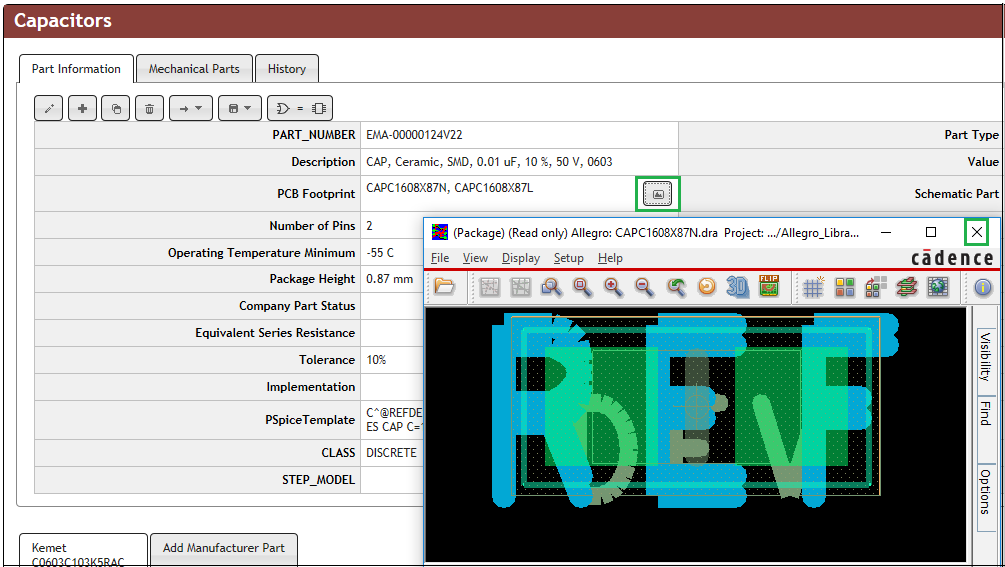This screenshot has width=1005, height=567.
Task: Open the Display menu in Allegro
Action: click(521, 258)
